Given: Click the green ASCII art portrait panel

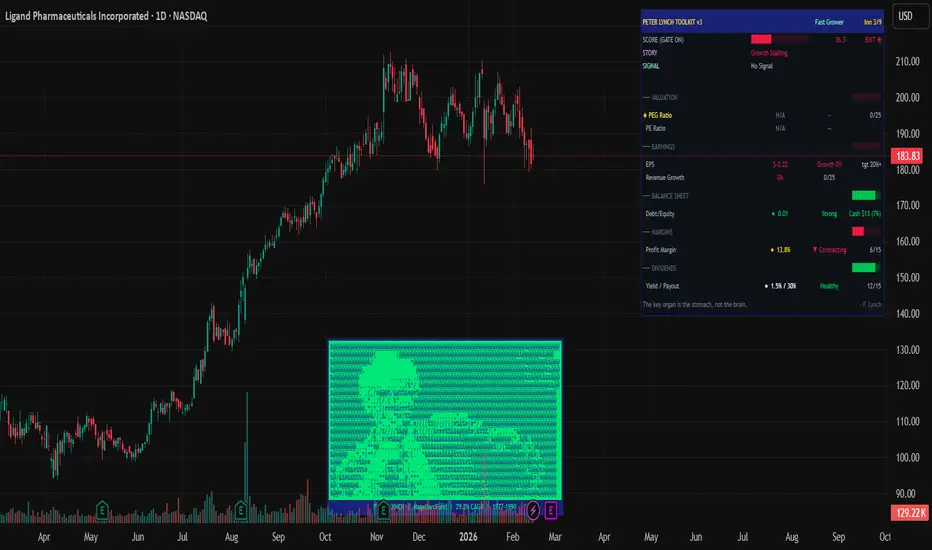Looking at the screenshot, I should 445,420.
